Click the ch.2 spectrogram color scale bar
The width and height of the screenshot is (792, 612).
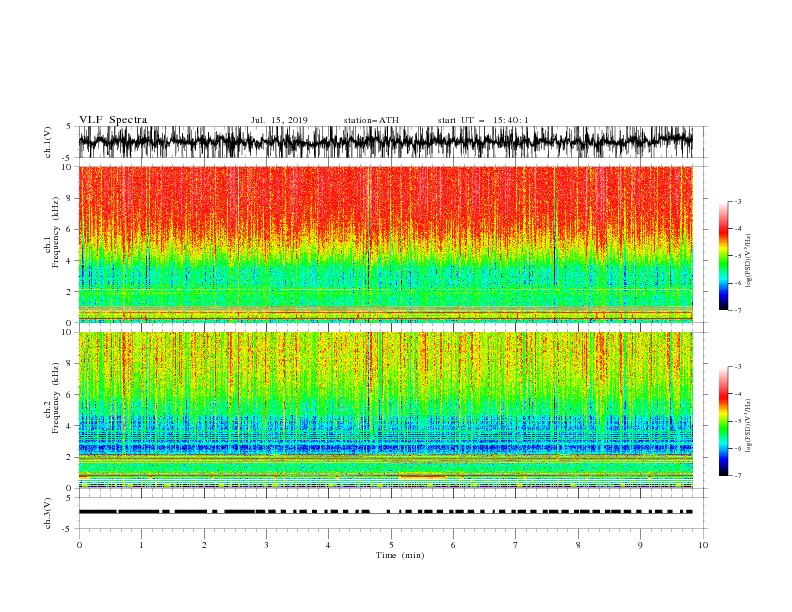pyautogui.click(x=723, y=421)
